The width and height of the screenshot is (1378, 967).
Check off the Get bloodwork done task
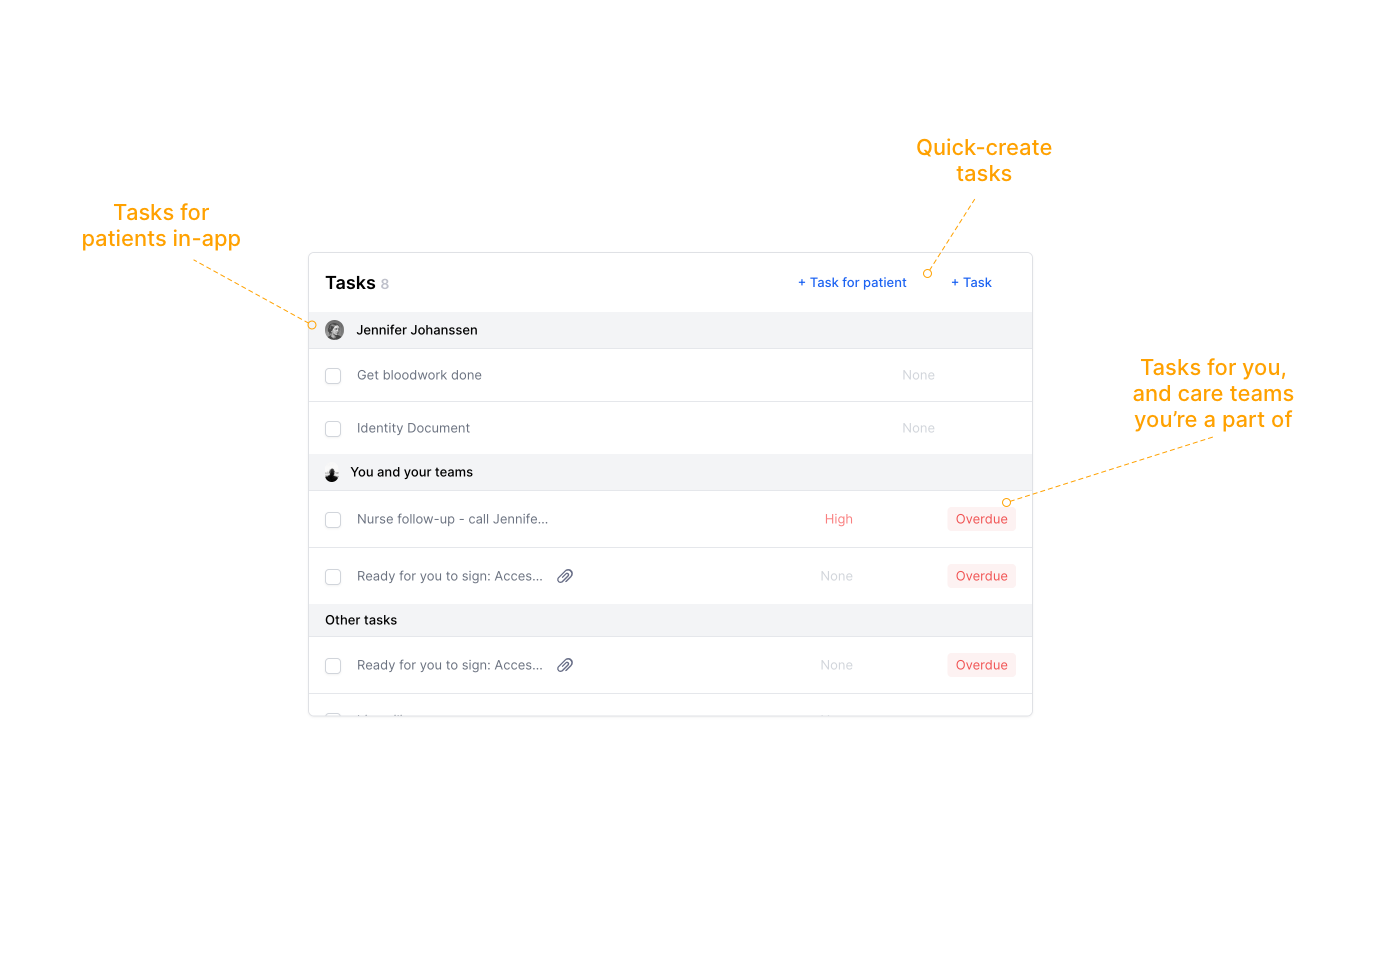pos(334,376)
